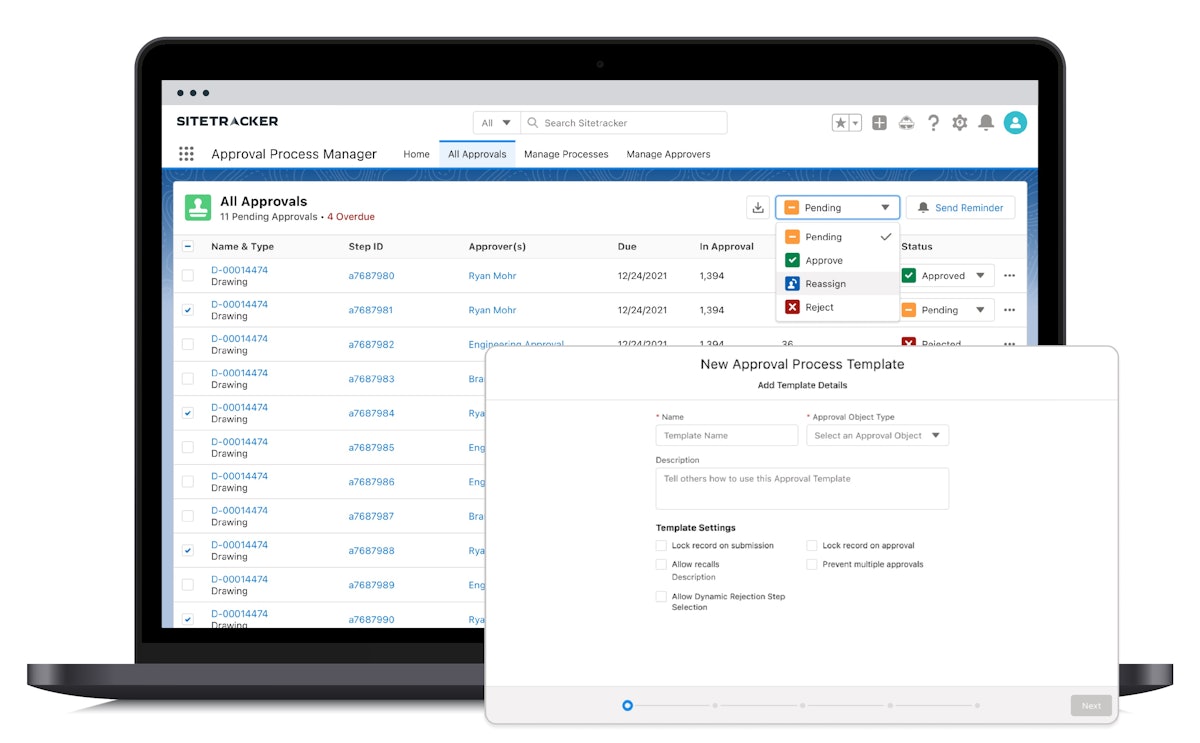Open the help question mark icon

pyautogui.click(x=933, y=122)
